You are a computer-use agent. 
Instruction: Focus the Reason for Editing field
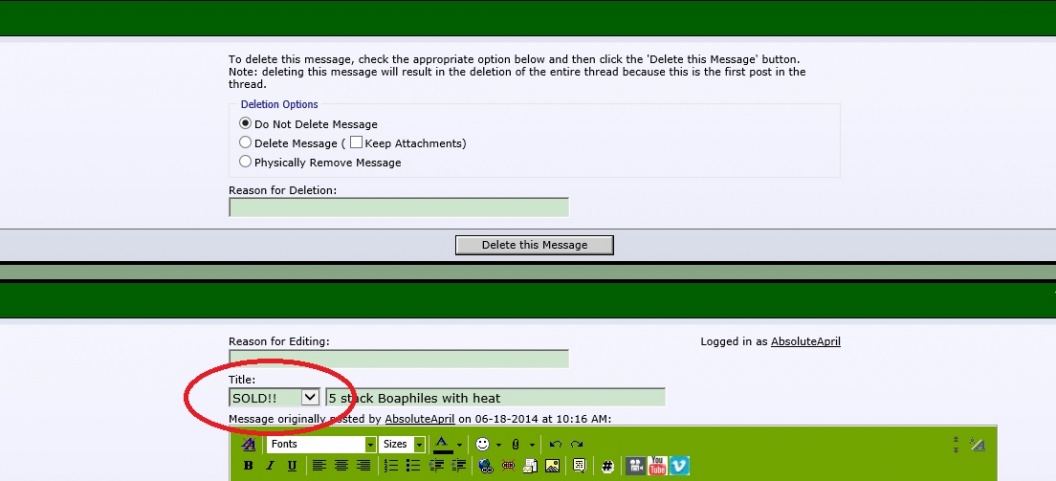[x=399, y=359]
